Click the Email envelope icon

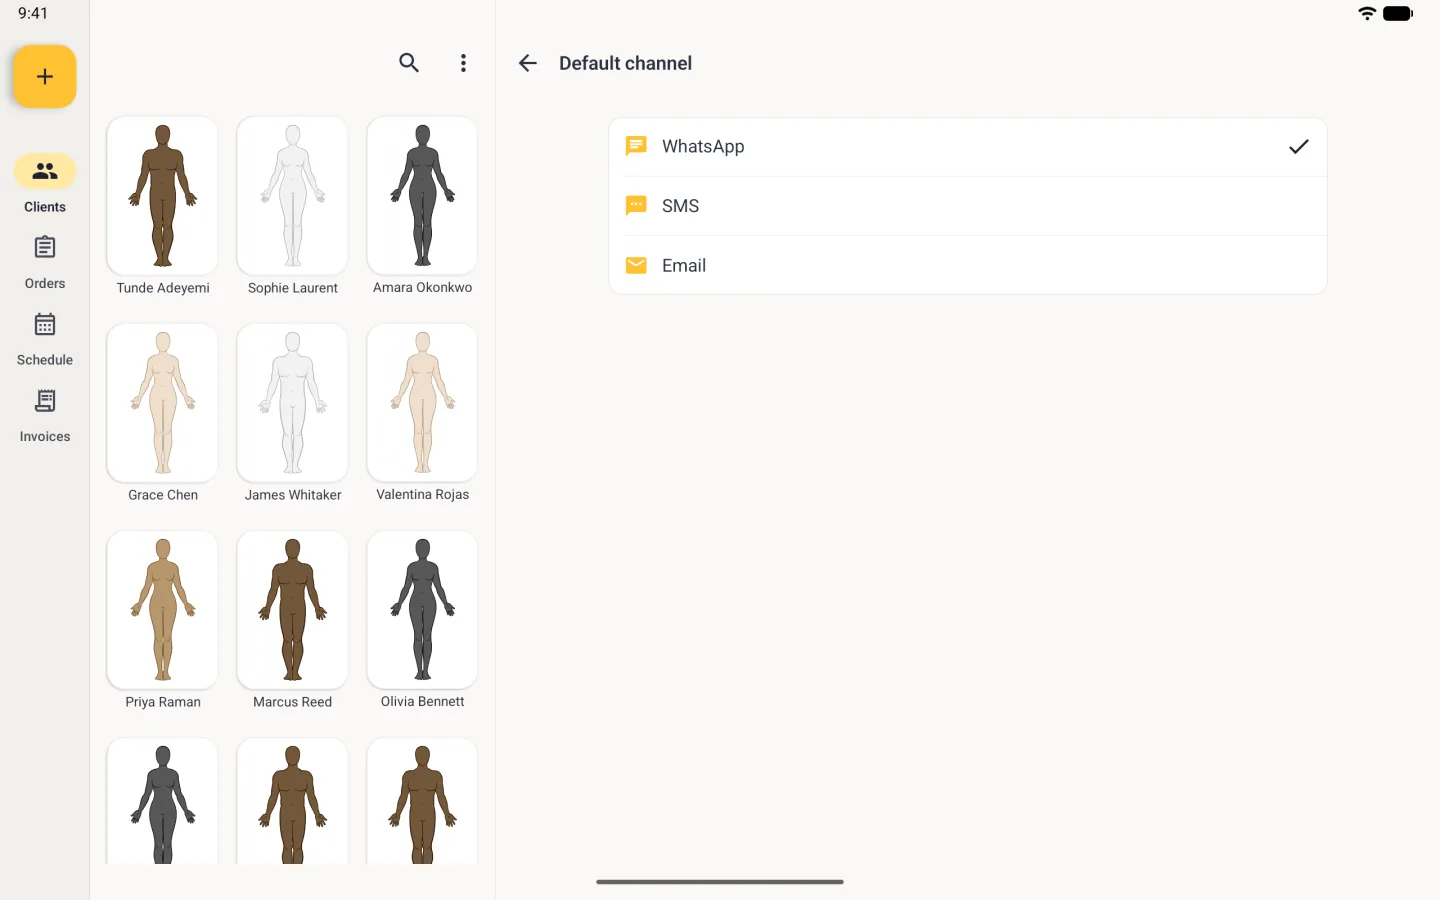click(x=636, y=265)
